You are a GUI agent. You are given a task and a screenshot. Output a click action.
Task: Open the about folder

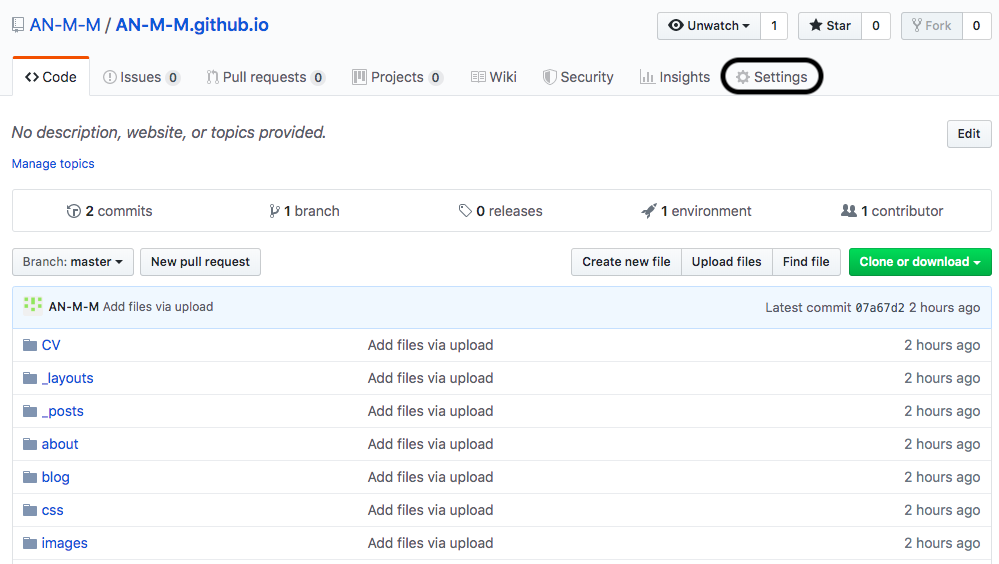point(60,444)
